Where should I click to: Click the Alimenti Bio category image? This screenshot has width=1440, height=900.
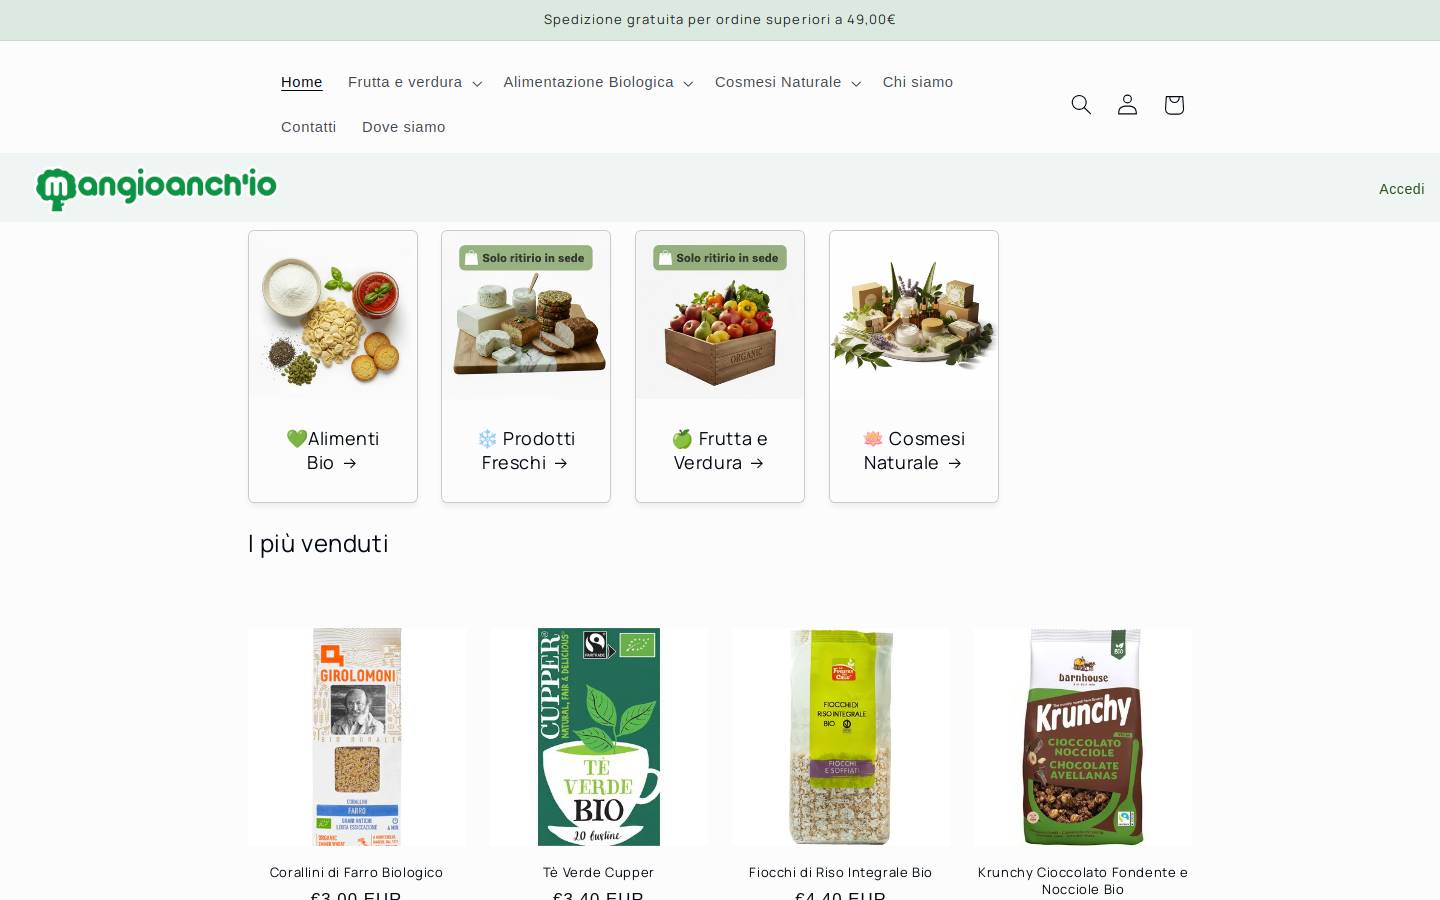coord(333,315)
